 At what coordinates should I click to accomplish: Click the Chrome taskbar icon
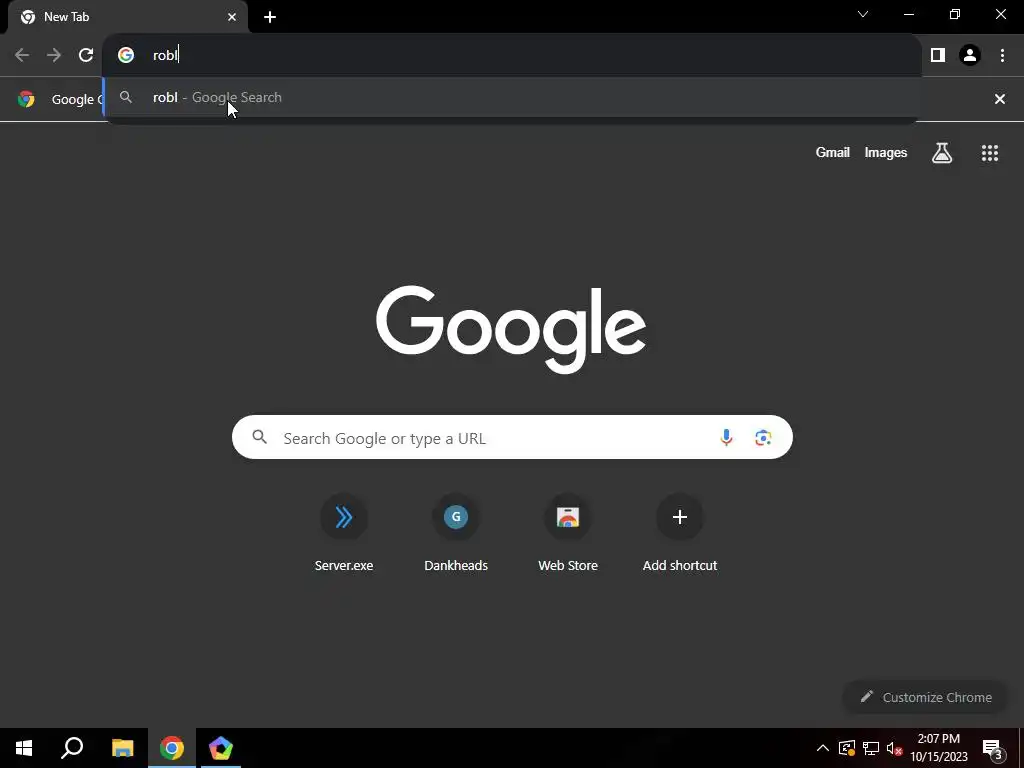[172, 748]
